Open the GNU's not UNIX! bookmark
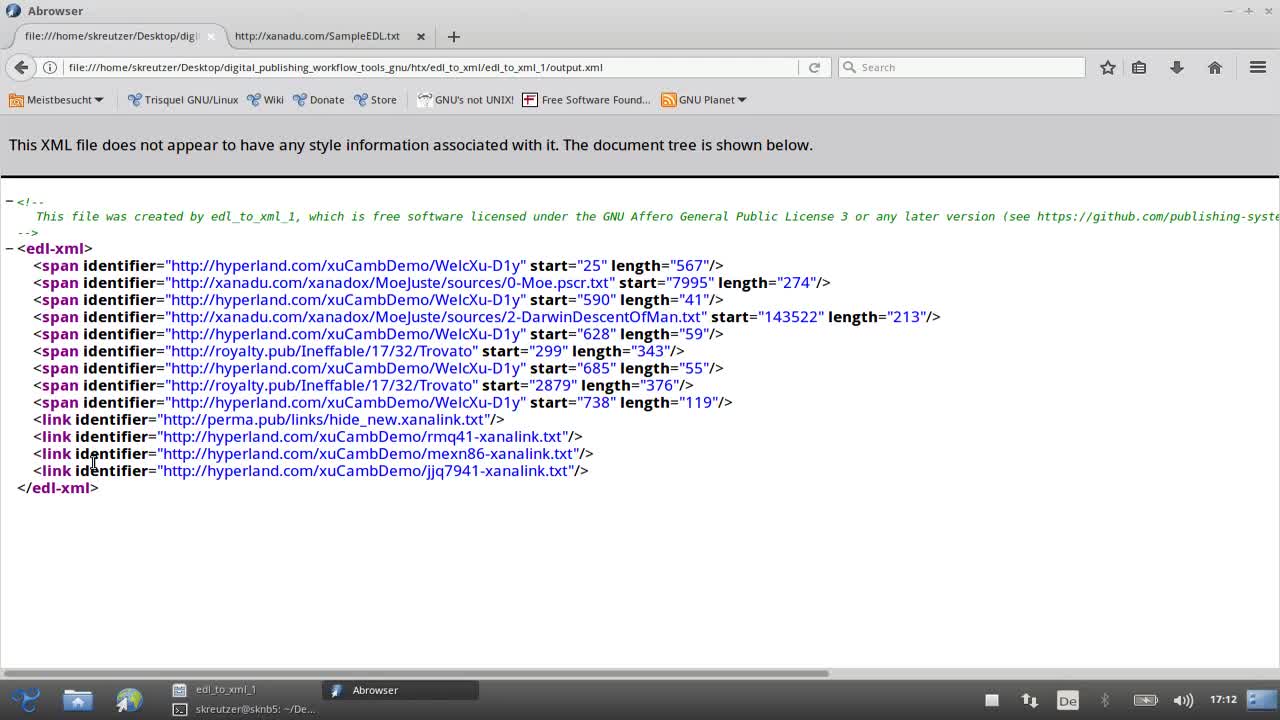 (465, 99)
